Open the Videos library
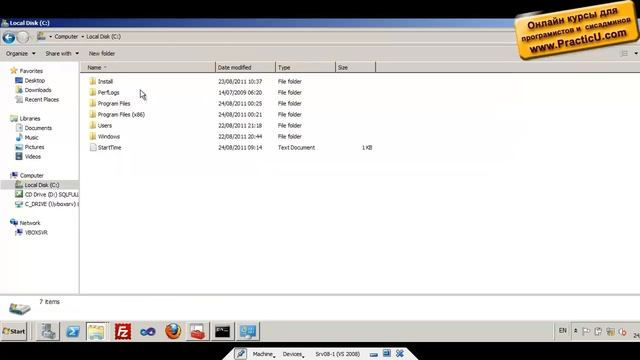Viewport: 640px width, 360px height. click(28, 157)
